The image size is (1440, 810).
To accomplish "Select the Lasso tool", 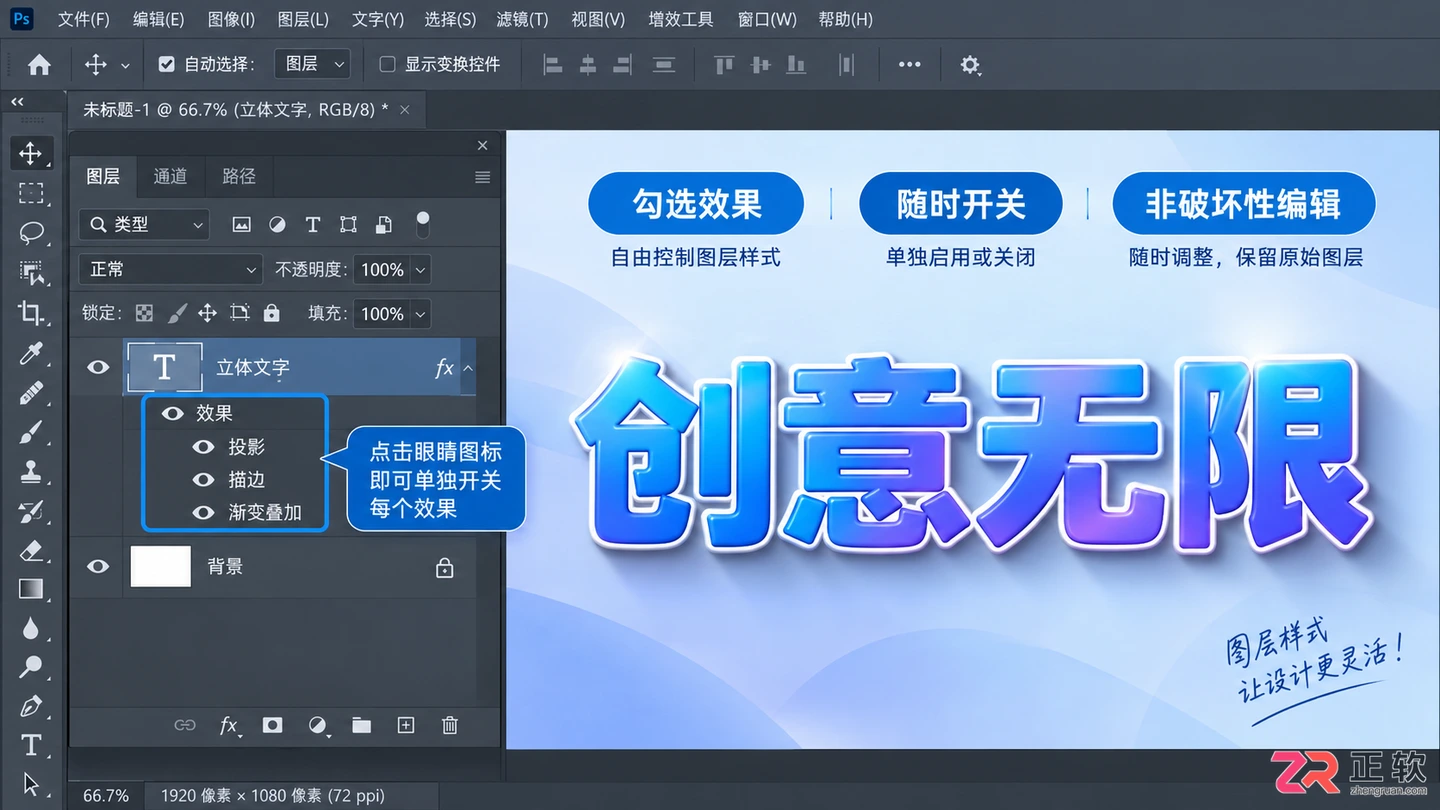I will (x=31, y=233).
